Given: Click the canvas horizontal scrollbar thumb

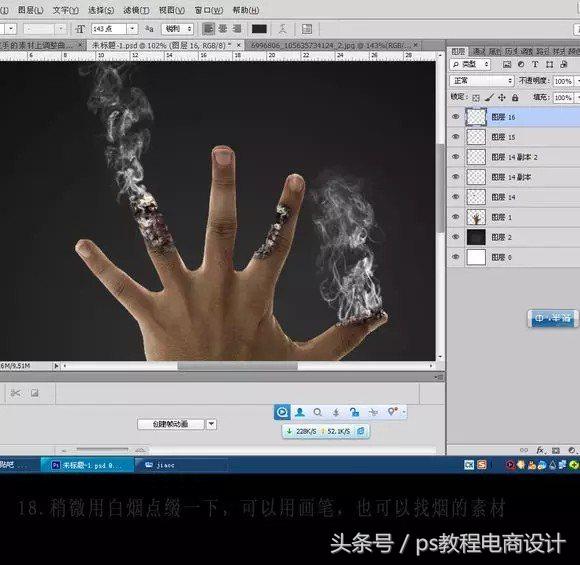Looking at the screenshot, I should click(237, 366).
